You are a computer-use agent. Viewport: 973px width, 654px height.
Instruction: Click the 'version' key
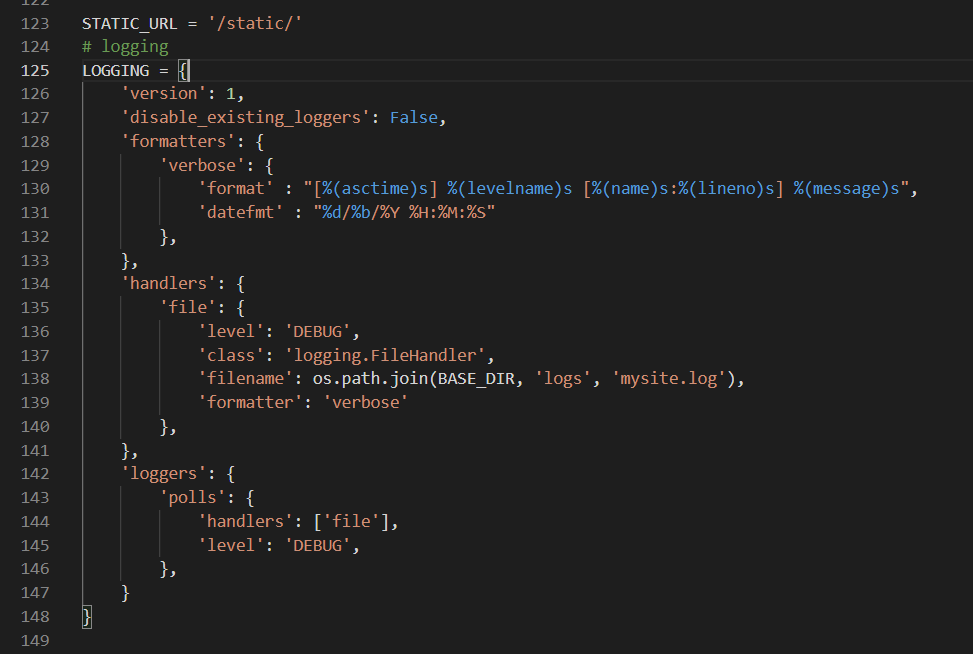(164, 94)
